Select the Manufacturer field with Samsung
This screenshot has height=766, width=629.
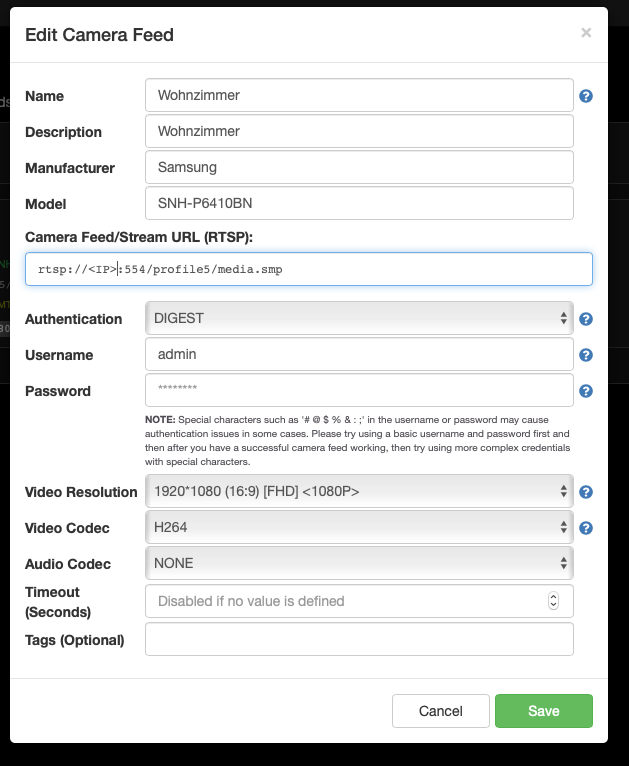(359, 167)
